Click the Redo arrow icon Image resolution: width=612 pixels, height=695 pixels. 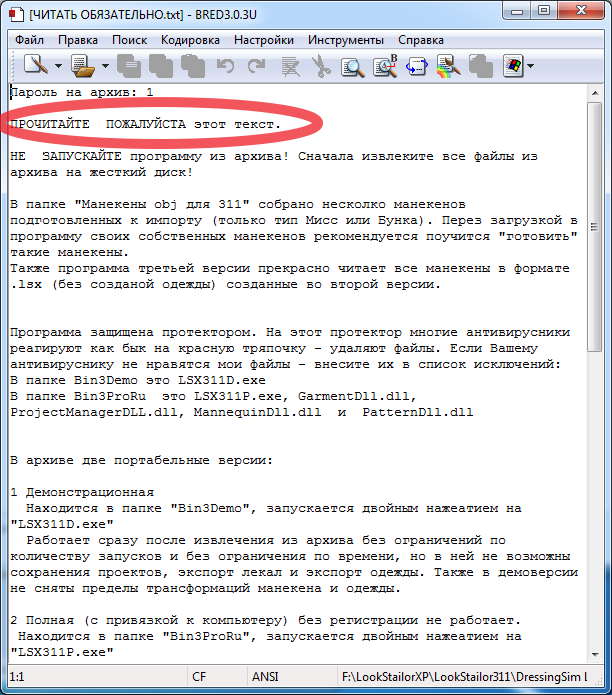pos(256,66)
